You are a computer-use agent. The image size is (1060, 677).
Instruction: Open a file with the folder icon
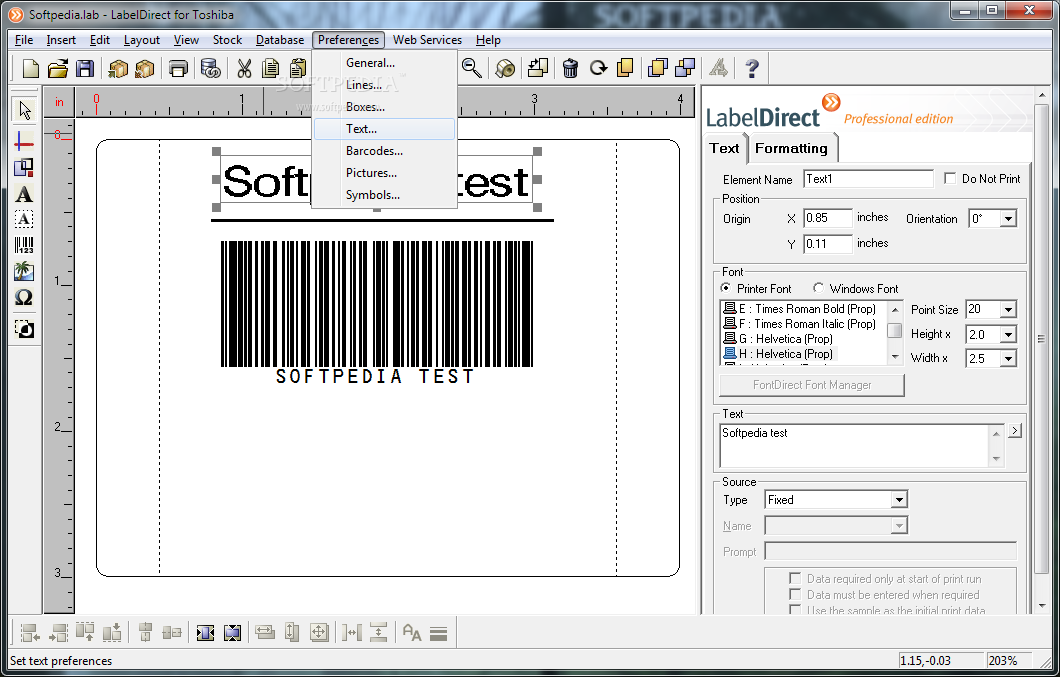(58, 68)
